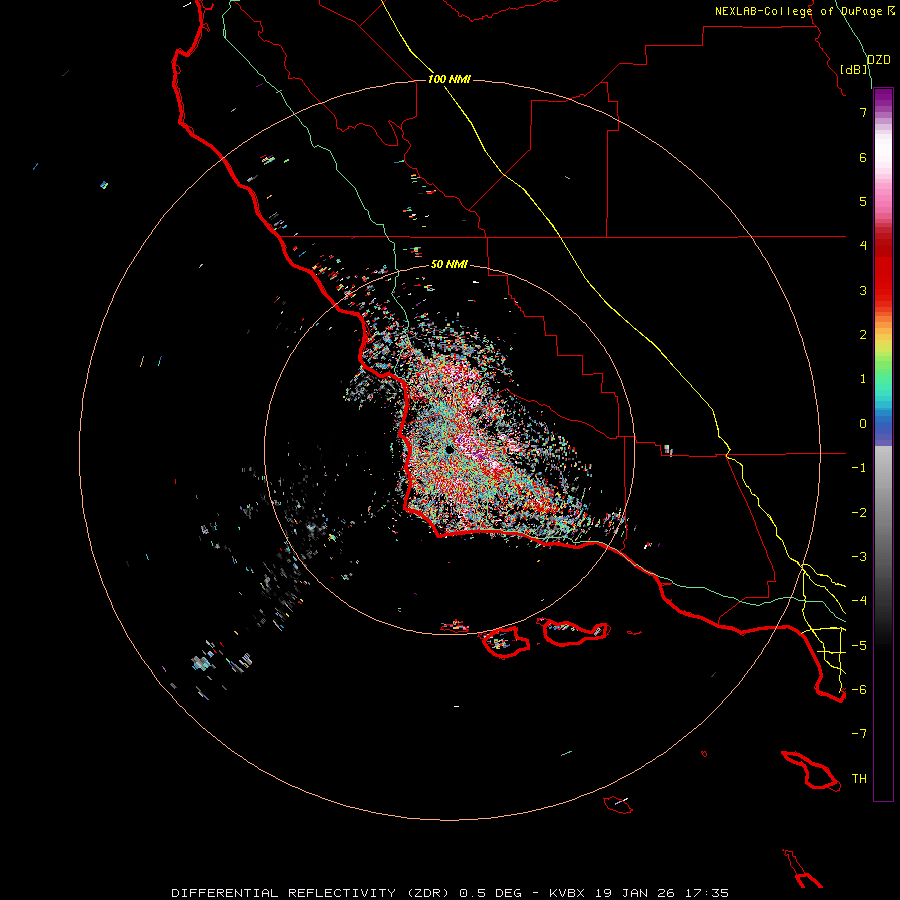Click the 0 dB value on the color scale
Viewport: 900px width, 900px height.
pyautogui.click(x=863, y=424)
